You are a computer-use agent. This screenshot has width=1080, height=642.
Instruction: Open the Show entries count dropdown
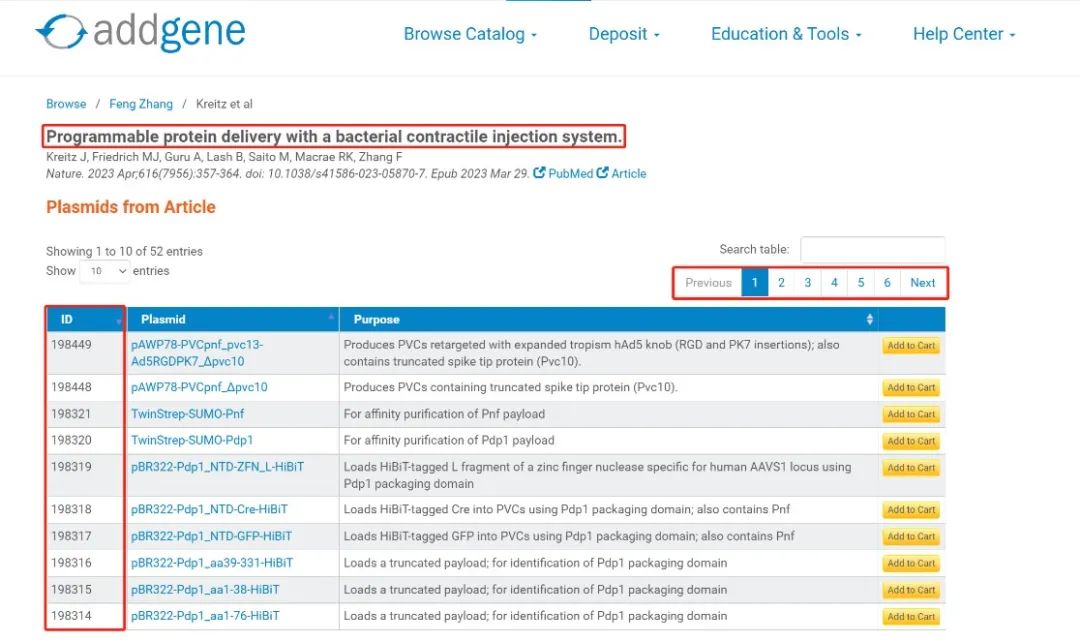105,271
